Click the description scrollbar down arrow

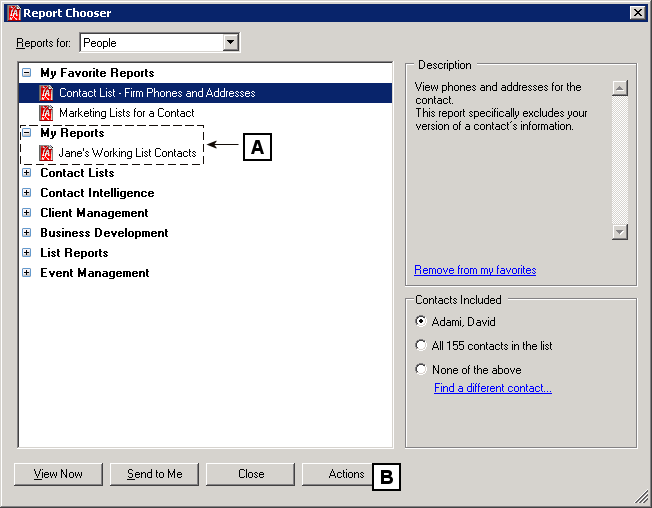620,232
